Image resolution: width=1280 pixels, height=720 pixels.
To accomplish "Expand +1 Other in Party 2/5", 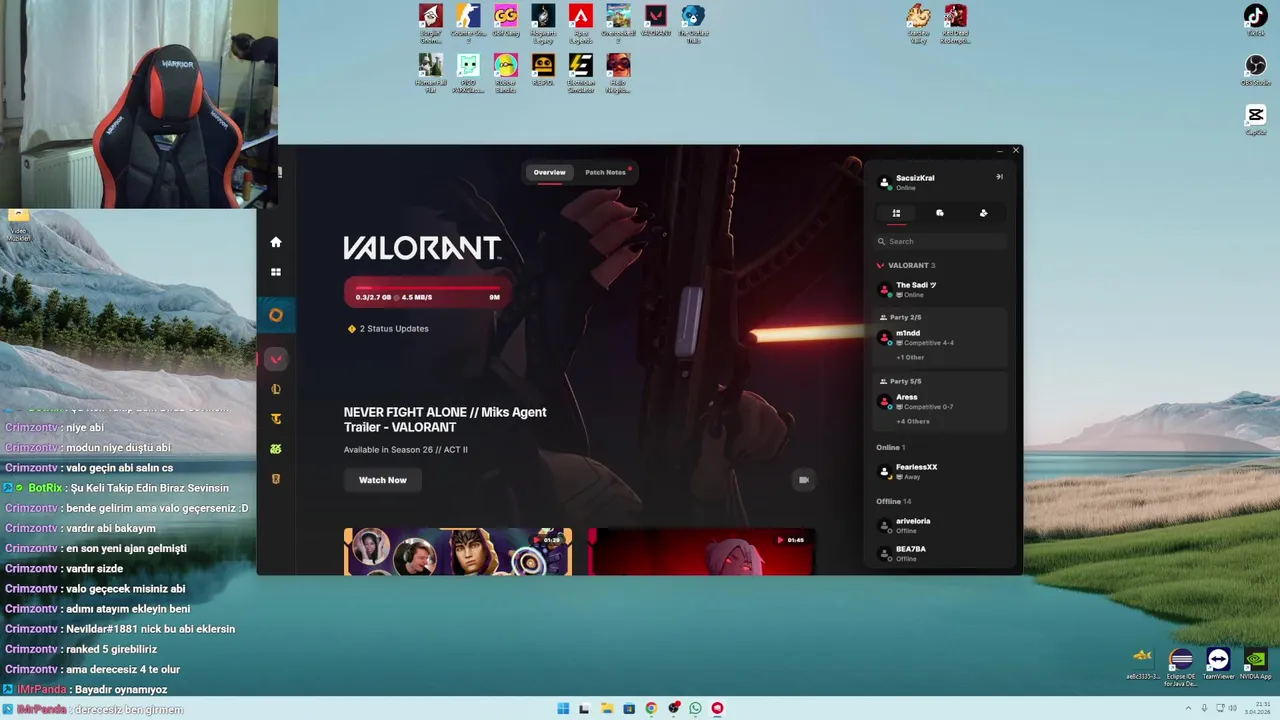I will [x=910, y=357].
